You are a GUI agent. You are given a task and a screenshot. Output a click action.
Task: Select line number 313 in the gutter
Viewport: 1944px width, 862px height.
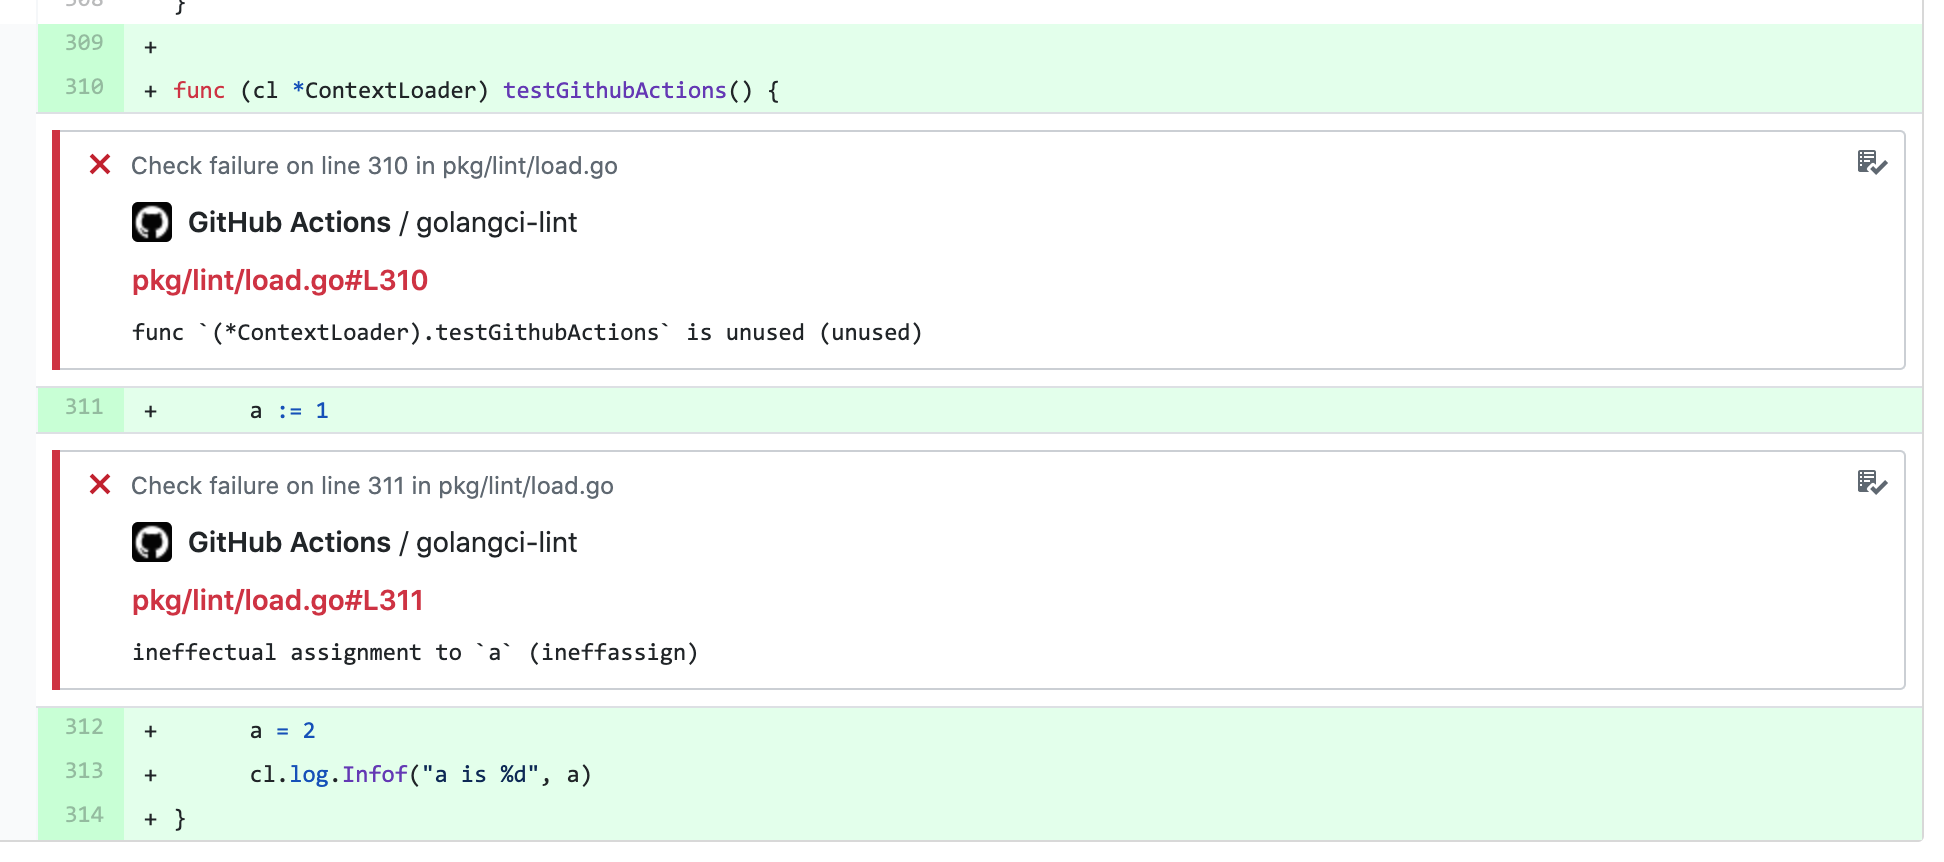point(84,771)
